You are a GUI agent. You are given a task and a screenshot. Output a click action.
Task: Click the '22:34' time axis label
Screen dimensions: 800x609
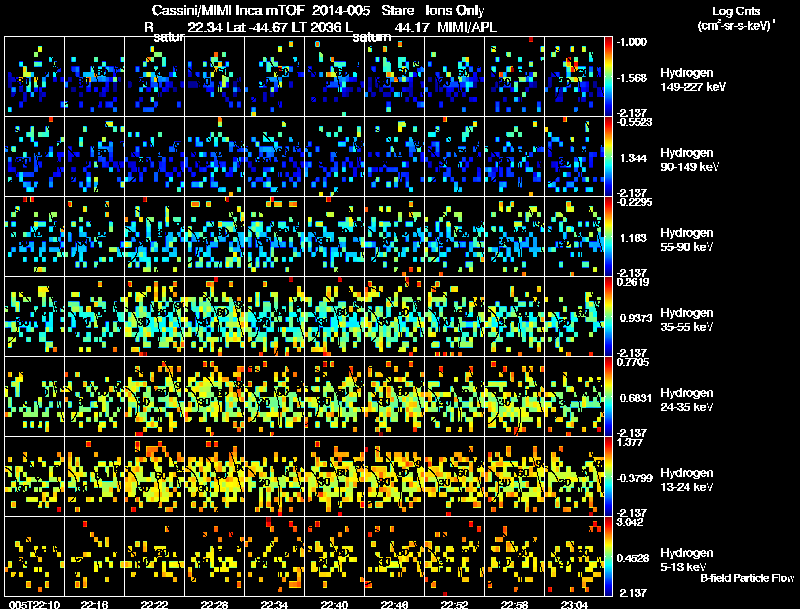pos(274,605)
